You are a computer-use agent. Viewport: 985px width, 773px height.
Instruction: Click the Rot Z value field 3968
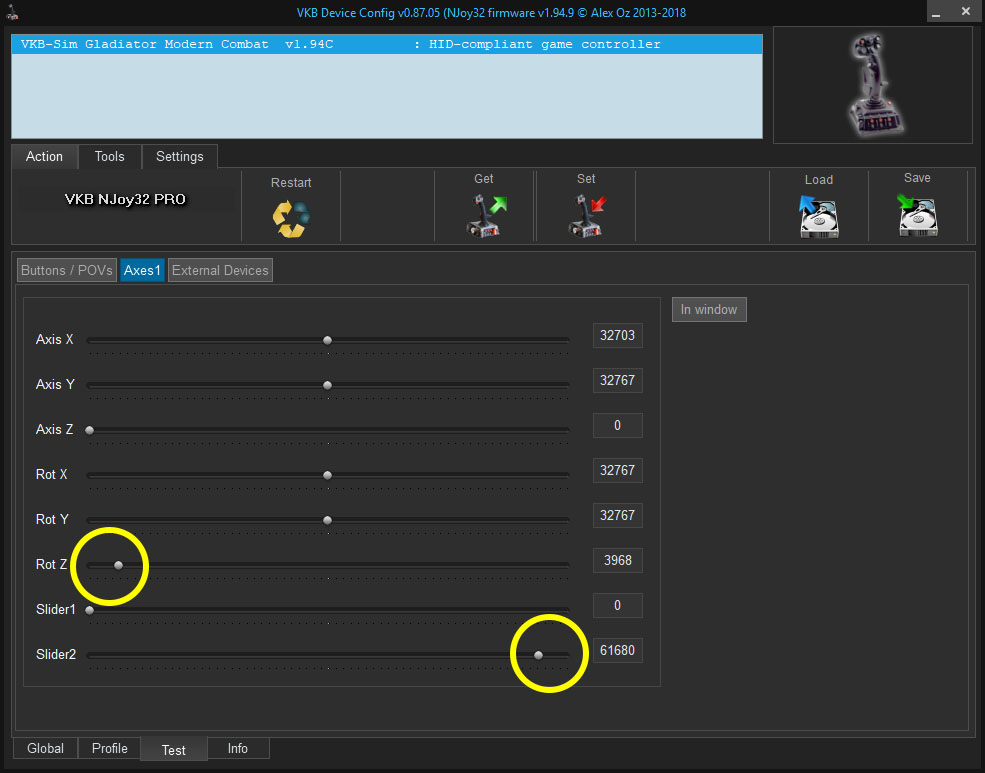[x=618, y=560]
